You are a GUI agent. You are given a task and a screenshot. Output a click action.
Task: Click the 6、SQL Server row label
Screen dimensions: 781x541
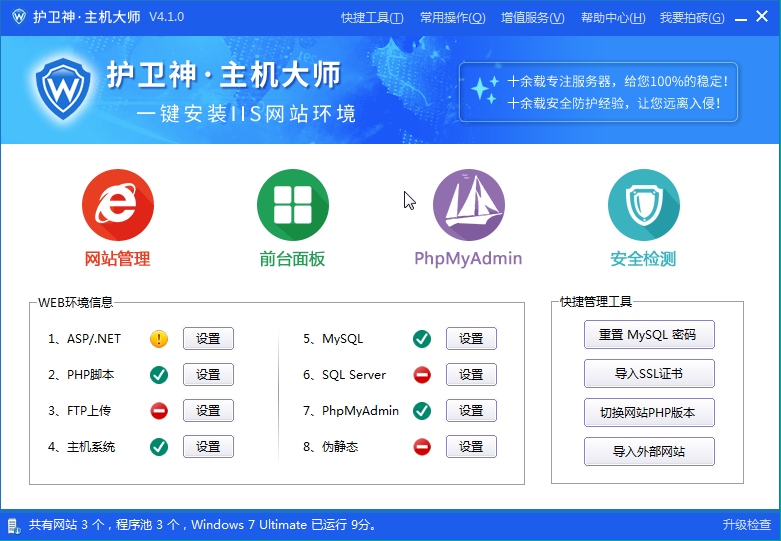pyautogui.click(x=345, y=375)
